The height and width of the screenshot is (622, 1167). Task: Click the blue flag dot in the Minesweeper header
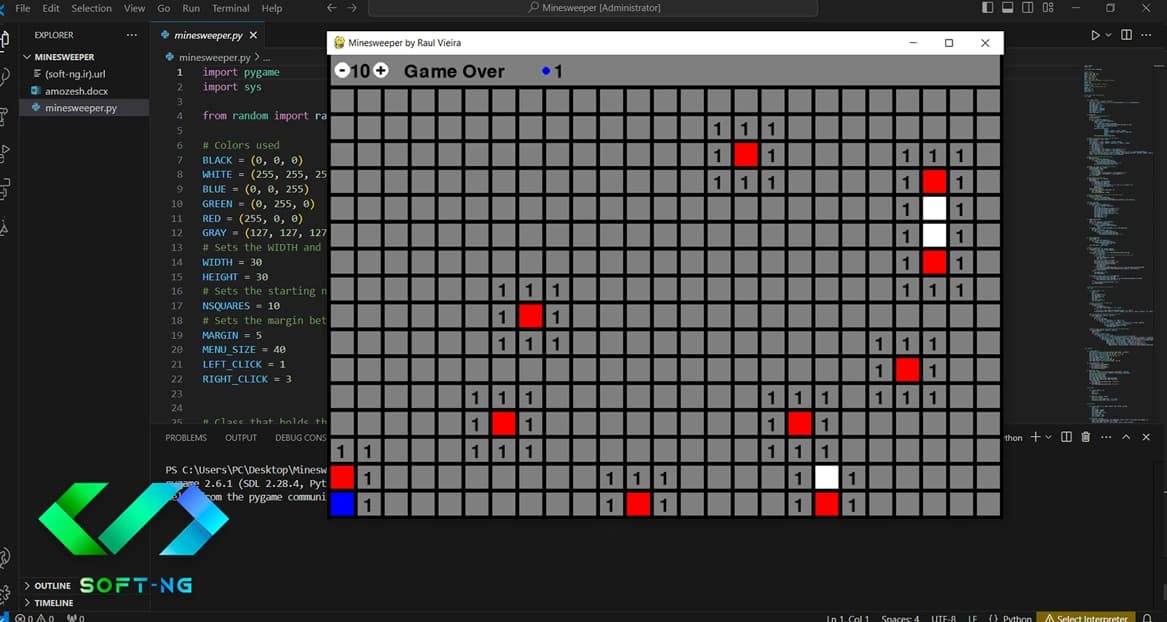click(546, 71)
